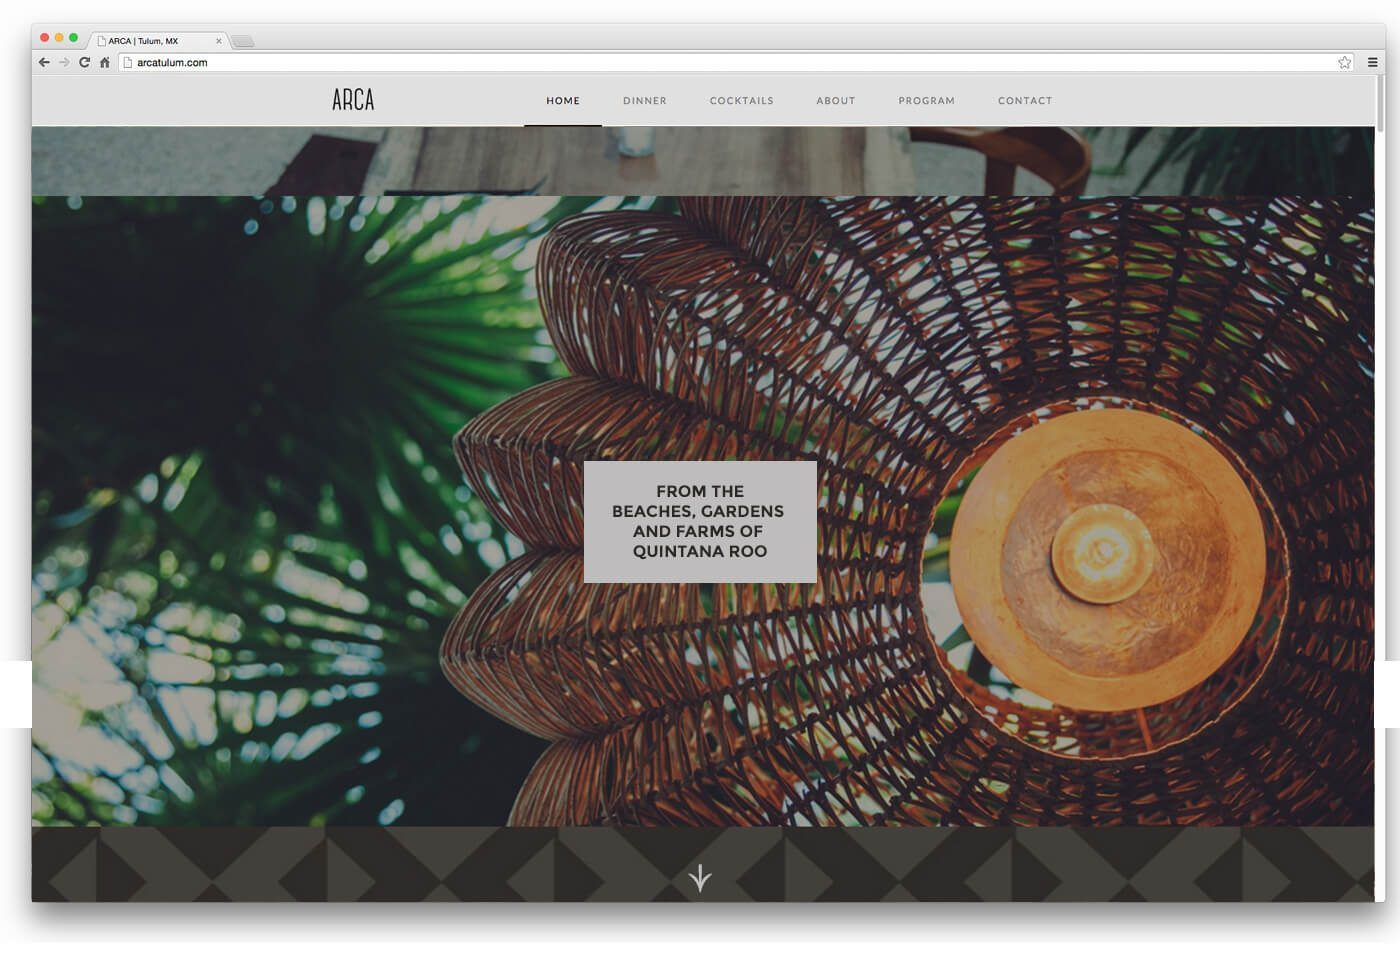
Task: Click the page info icon in address bar
Action: (x=128, y=62)
